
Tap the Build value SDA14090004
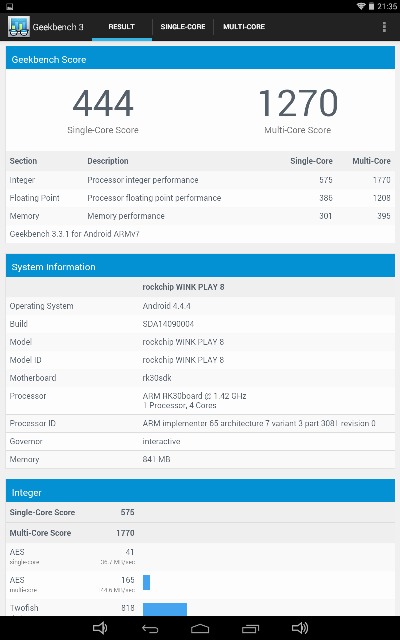tap(168, 324)
